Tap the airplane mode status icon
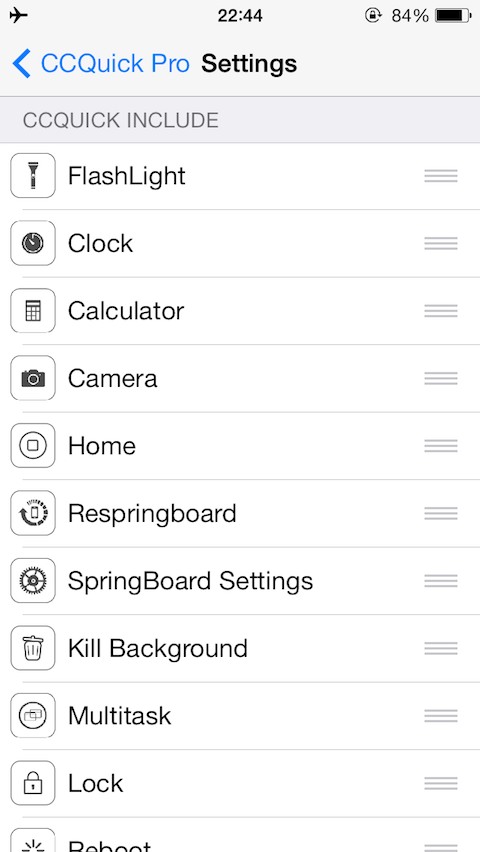The height and width of the screenshot is (852, 480). (x=19, y=15)
